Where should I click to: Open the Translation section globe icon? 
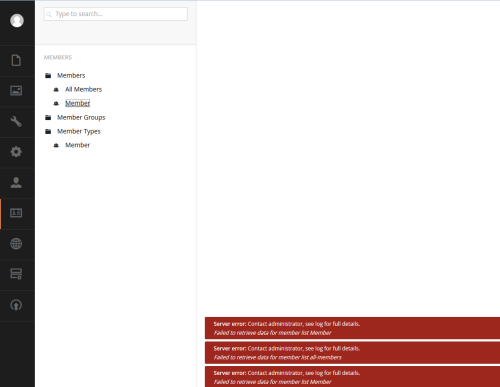pyautogui.click(x=16, y=244)
